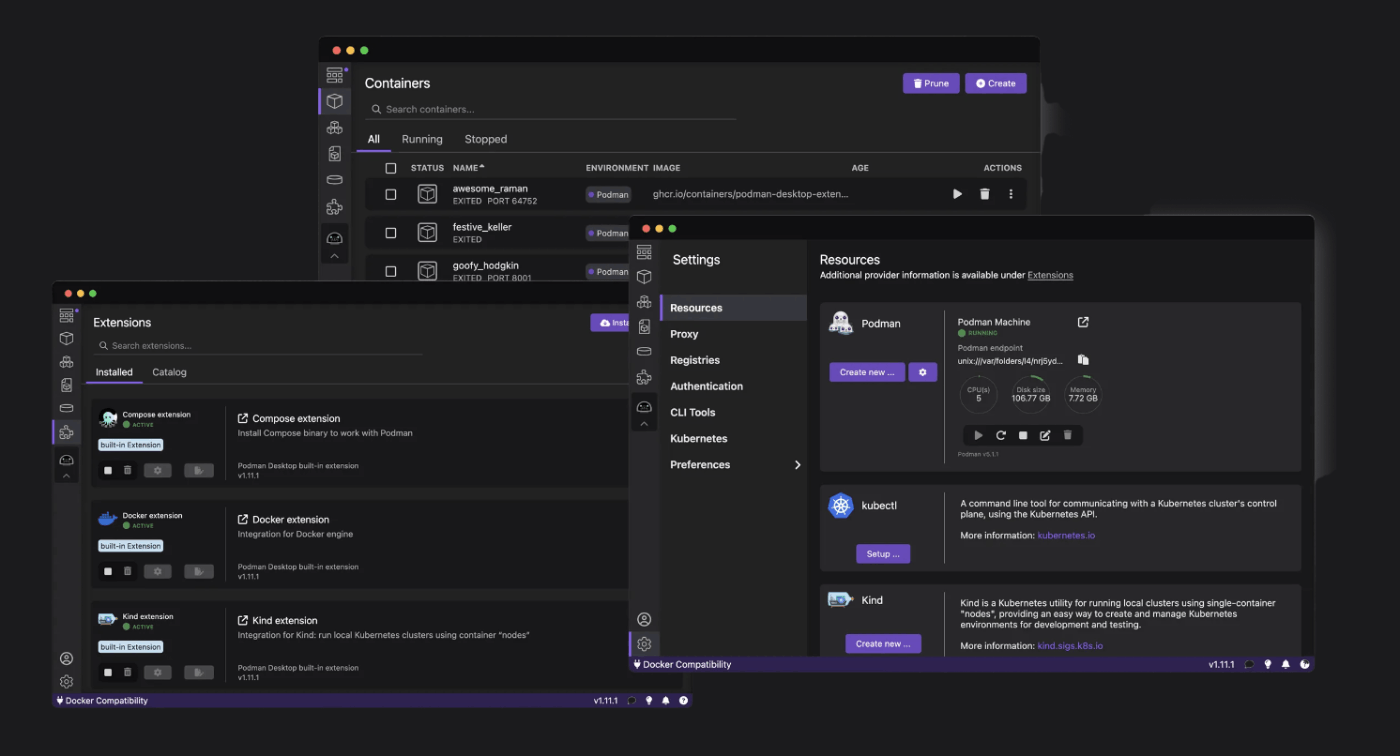Open Dashboard icon in Settings window sidebar
The width and height of the screenshot is (1400, 756).
644,252
